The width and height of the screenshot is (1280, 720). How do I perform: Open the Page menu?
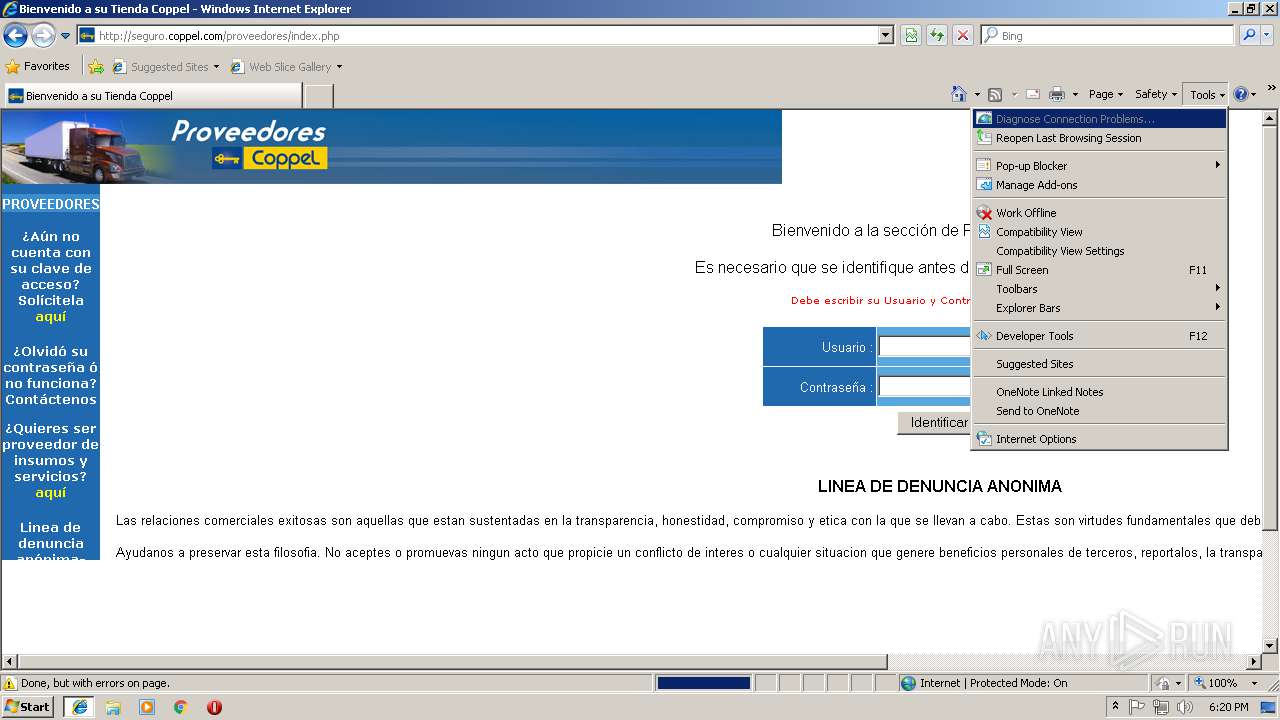pyautogui.click(x=1105, y=94)
